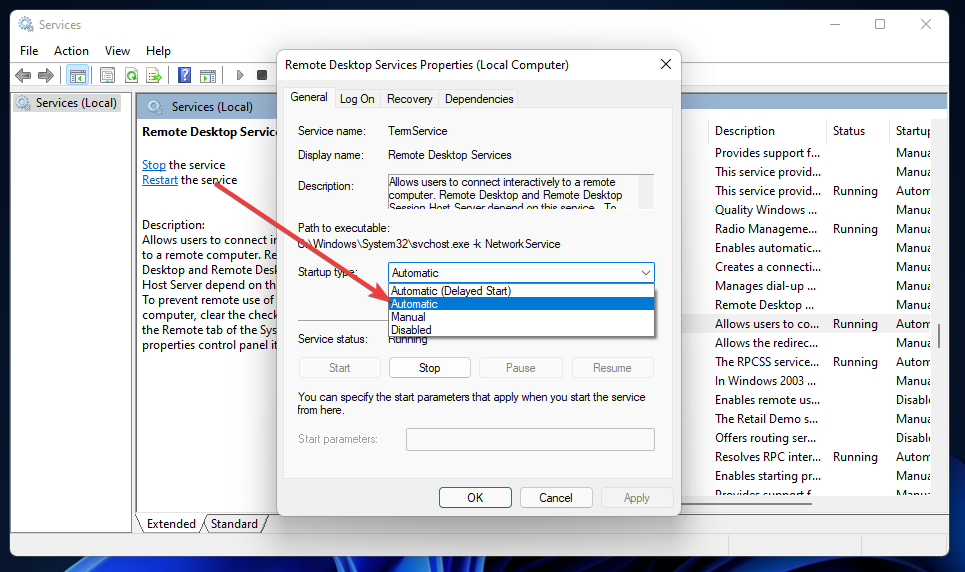
Task: Toggle the Show/Hide Action Pane toolbar icon
Action: click(x=208, y=75)
